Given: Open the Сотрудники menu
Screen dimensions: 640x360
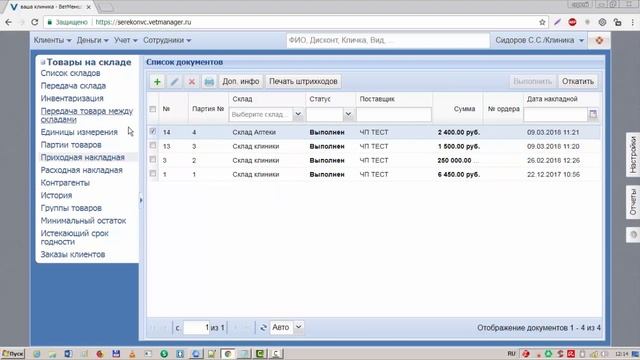Looking at the screenshot, I should click(167, 40).
